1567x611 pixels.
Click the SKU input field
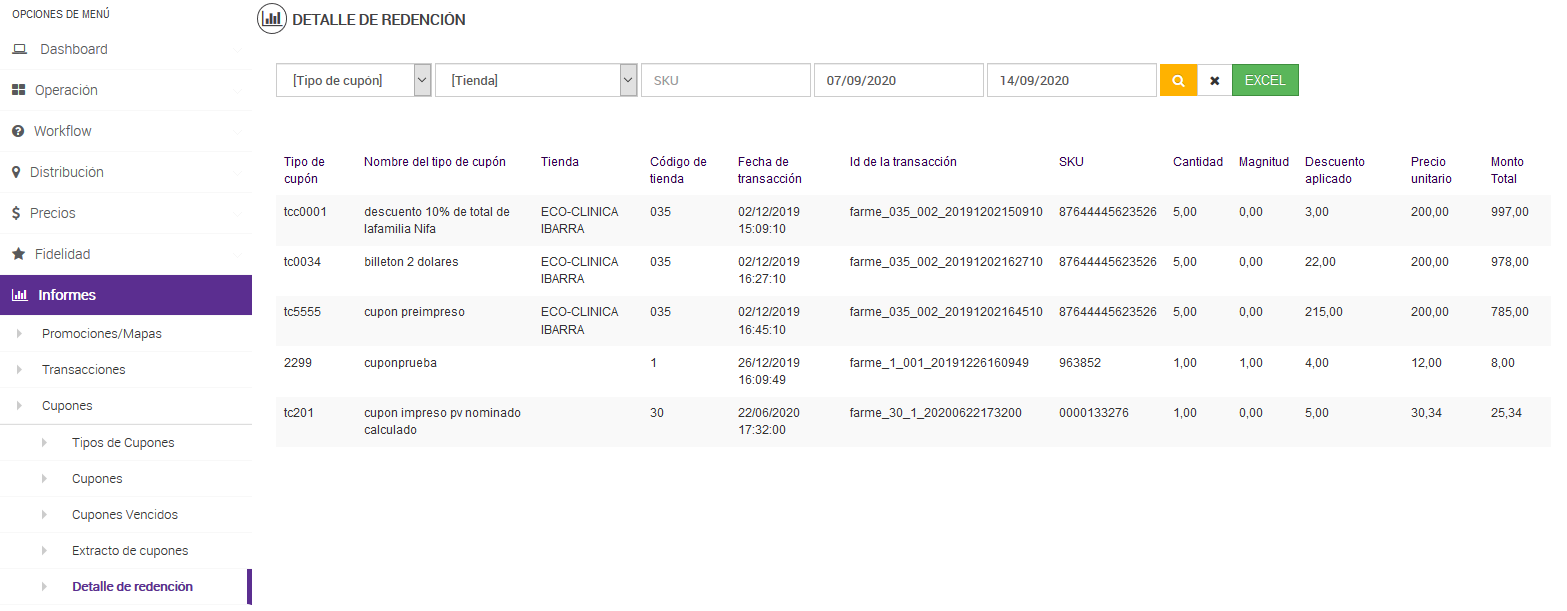tap(725, 80)
